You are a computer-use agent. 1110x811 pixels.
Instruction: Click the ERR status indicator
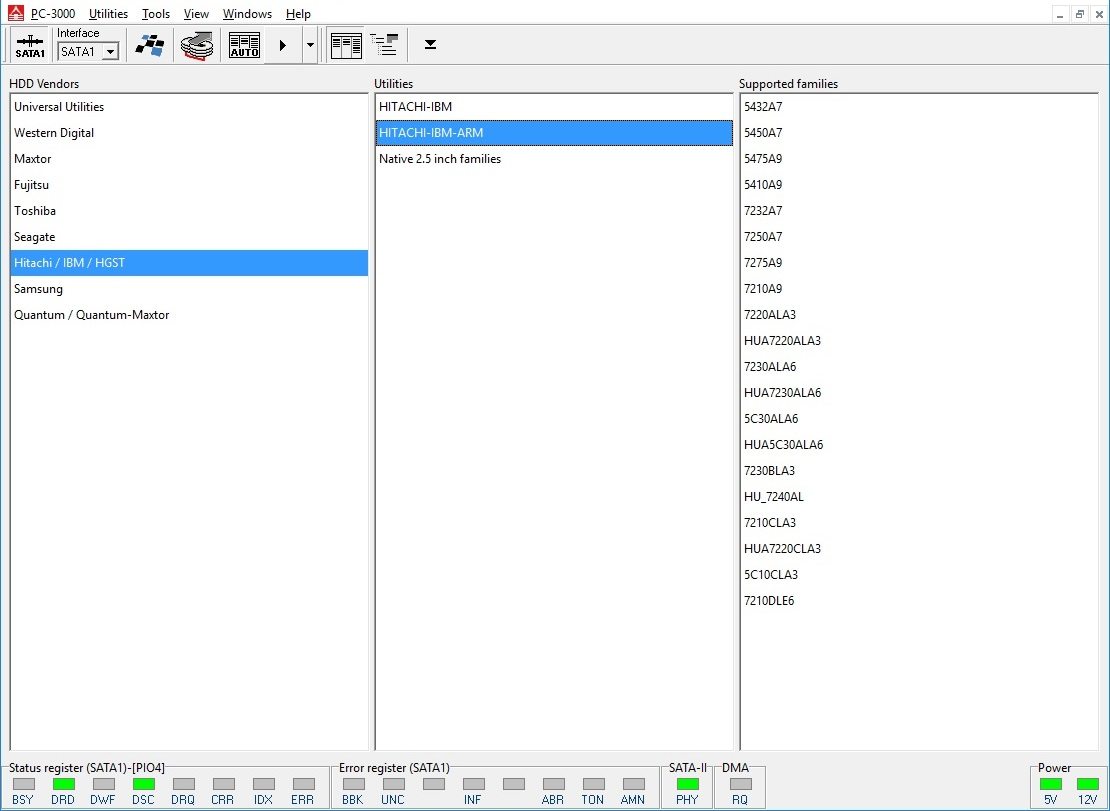[x=303, y=784]
